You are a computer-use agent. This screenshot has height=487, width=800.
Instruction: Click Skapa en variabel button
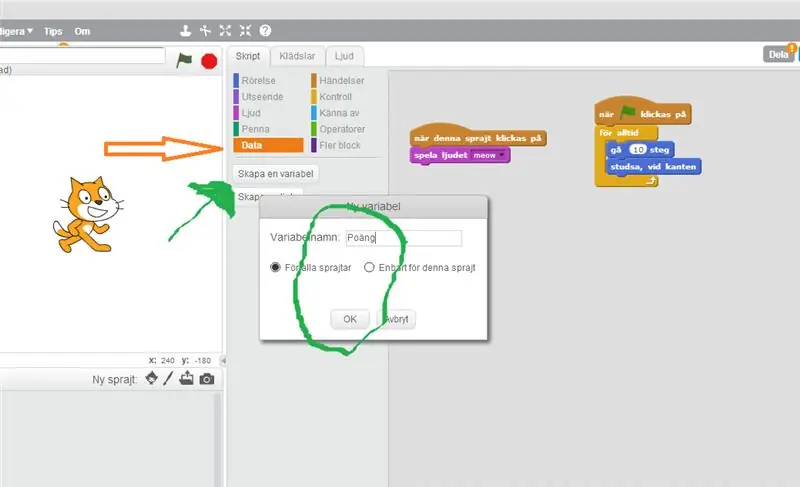coord(276,174)
